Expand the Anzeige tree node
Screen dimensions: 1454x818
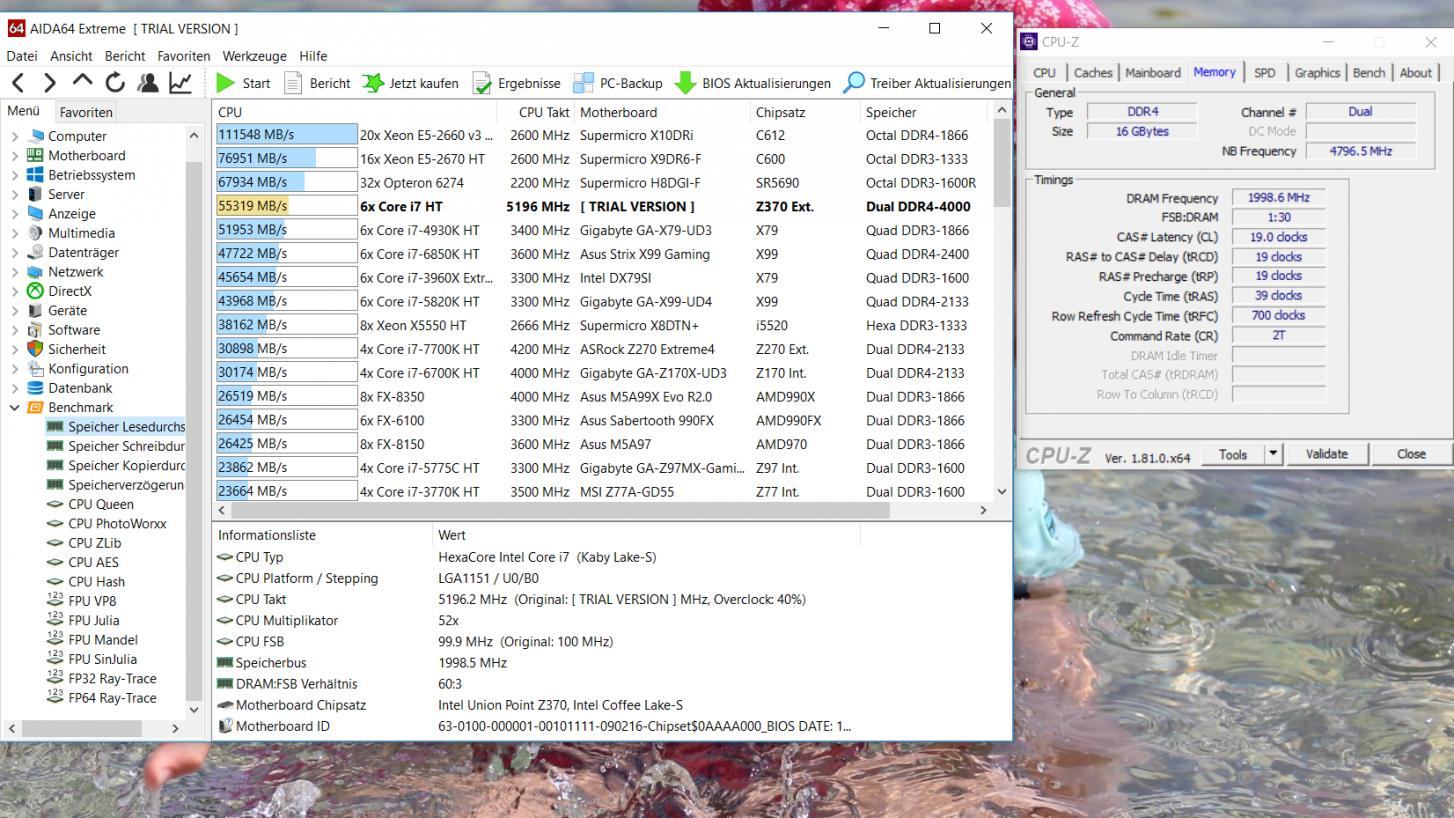pos(15,213)
